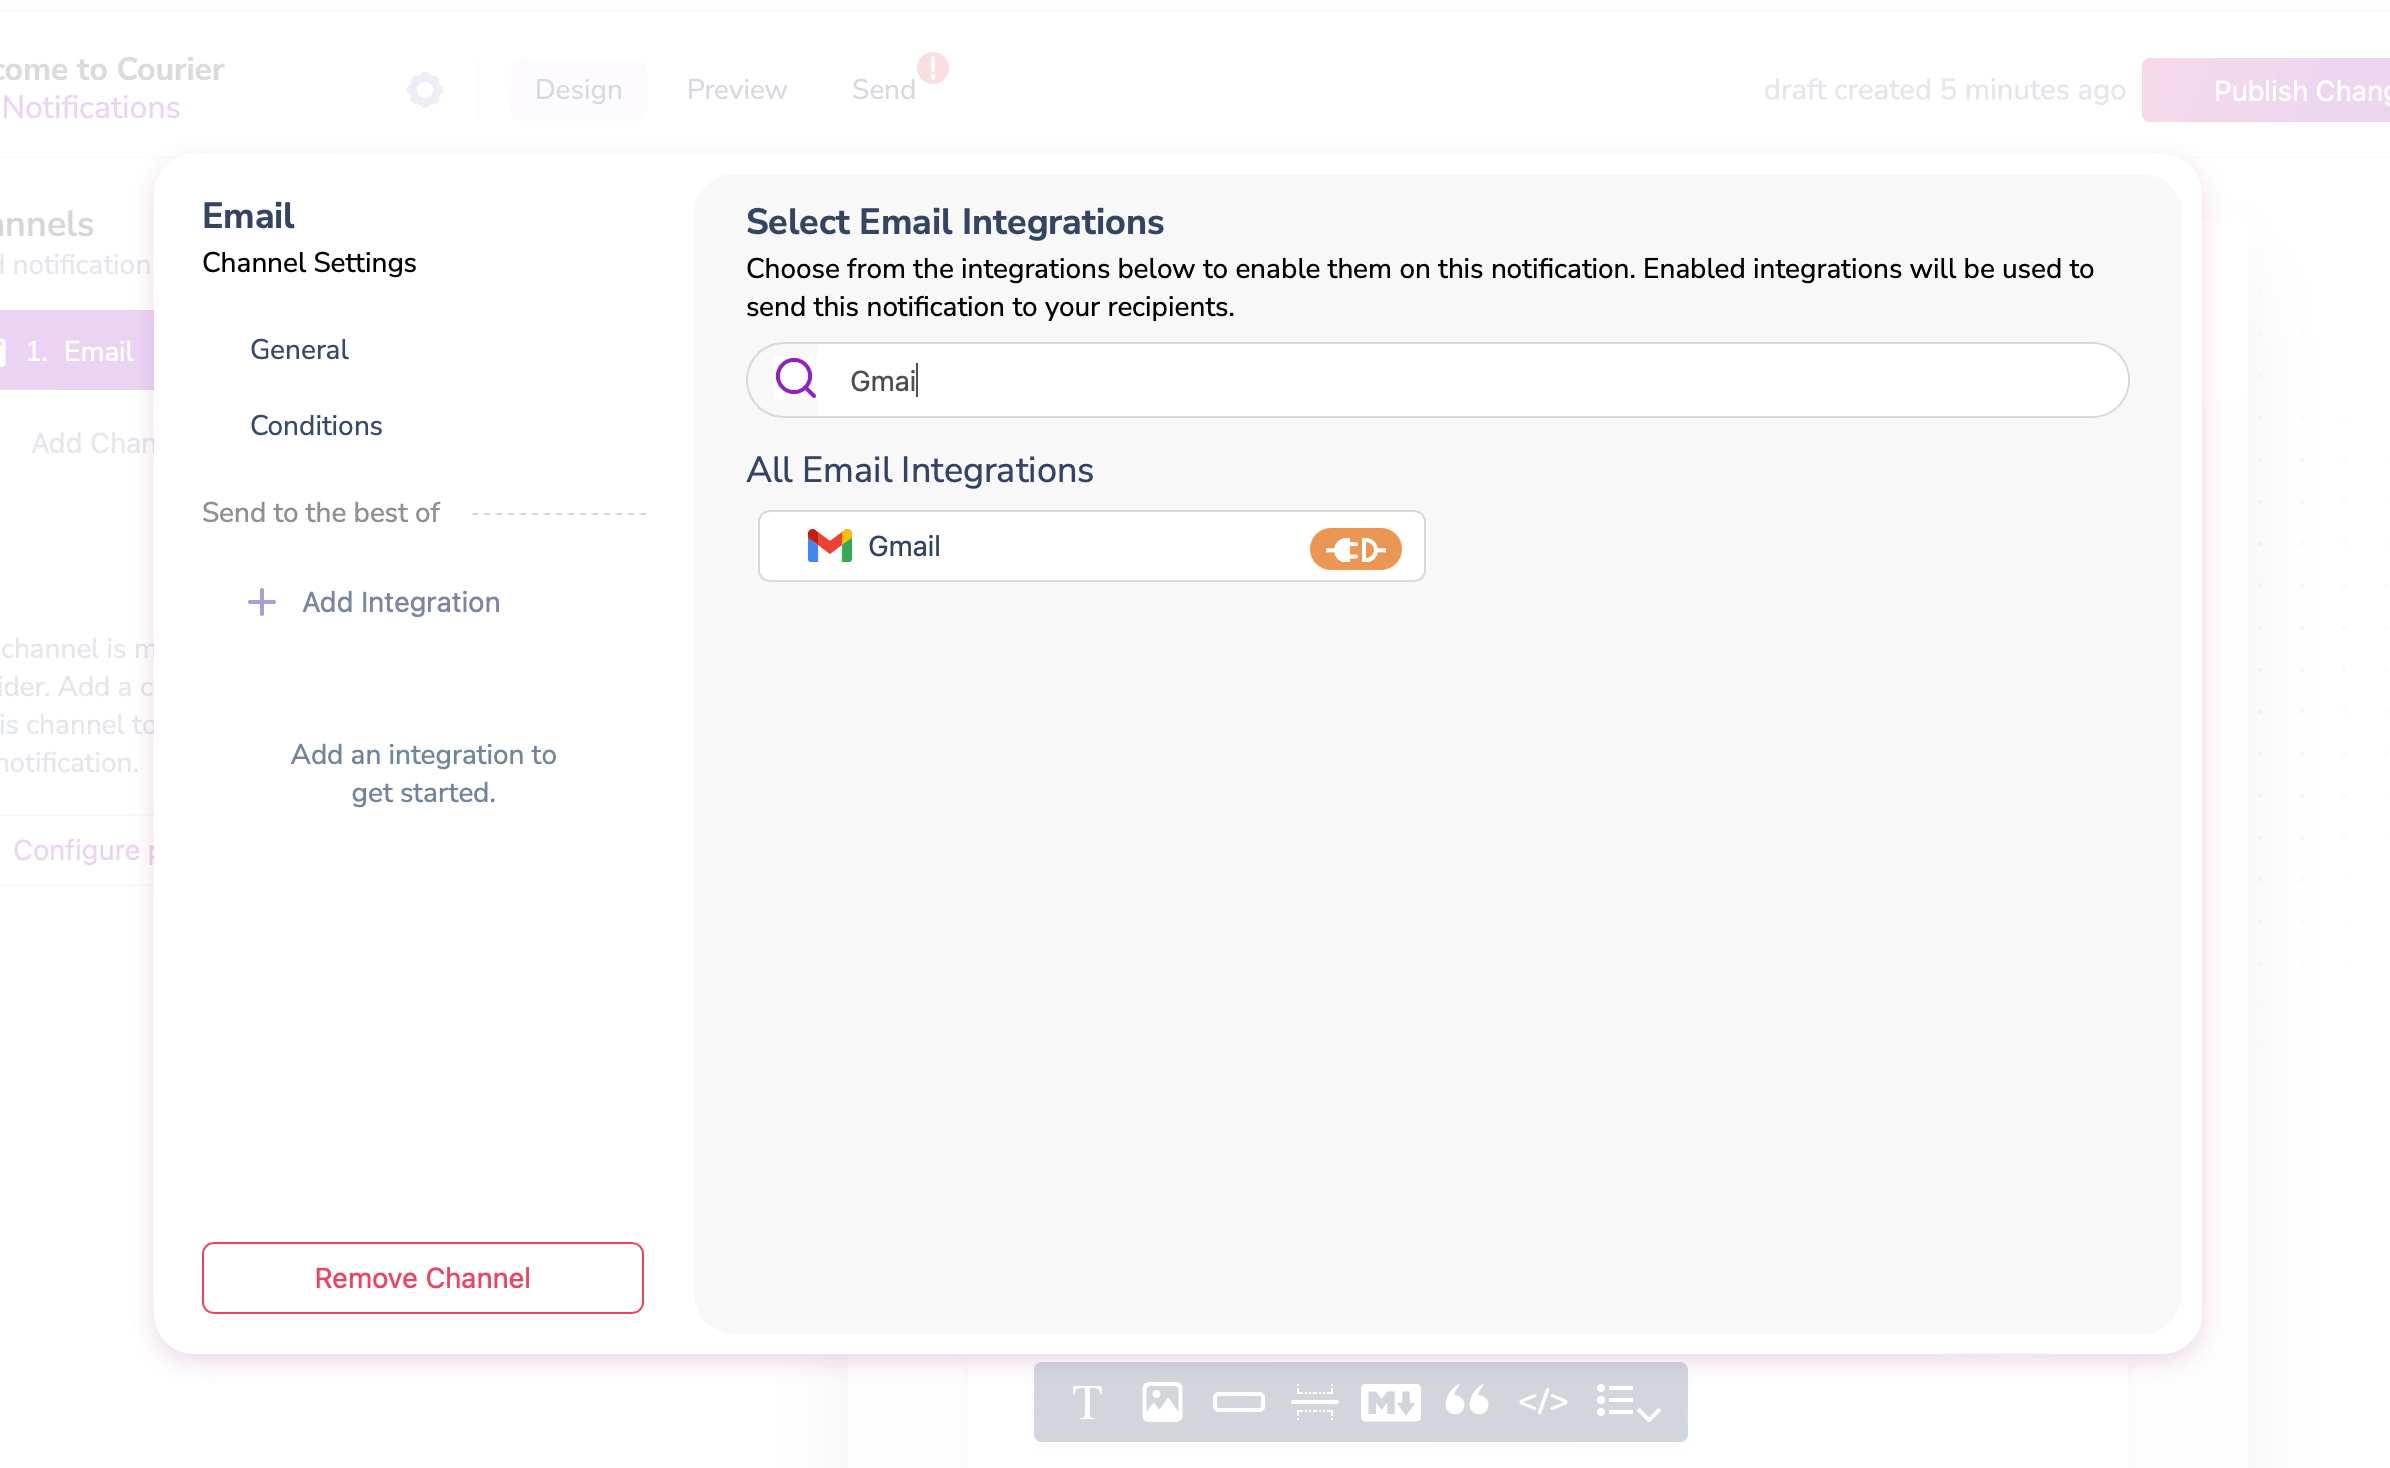The height and width of the screenshot is (1468, 2390).
Task: Click the Text block tool icon
Action: pyautogui.click(x=1087, y=1402)
